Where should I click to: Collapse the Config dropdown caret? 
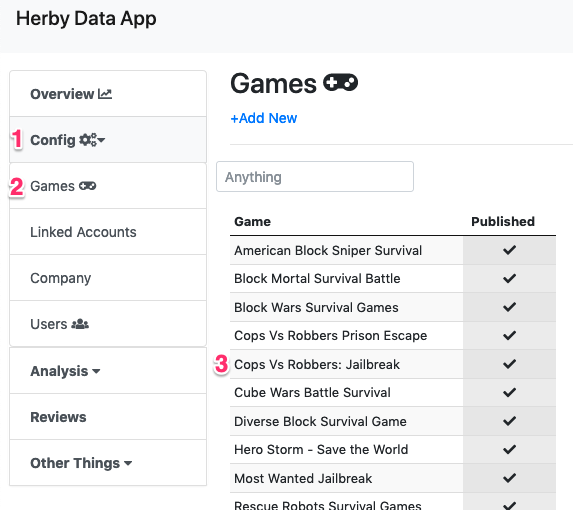(102, 140)
